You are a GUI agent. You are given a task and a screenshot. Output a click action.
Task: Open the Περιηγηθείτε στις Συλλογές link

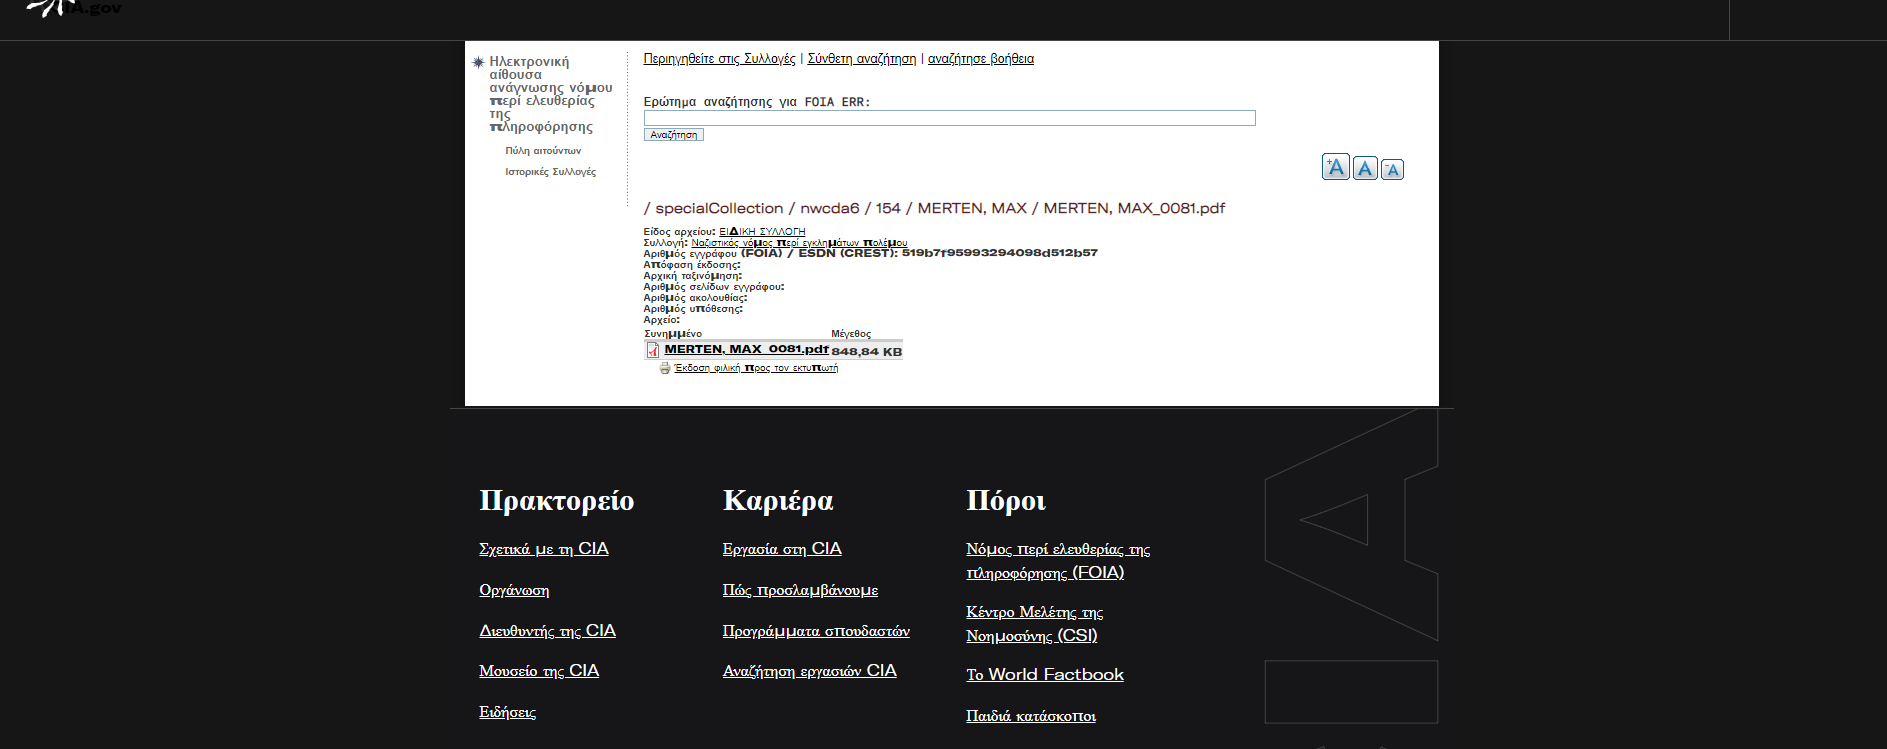719,59
